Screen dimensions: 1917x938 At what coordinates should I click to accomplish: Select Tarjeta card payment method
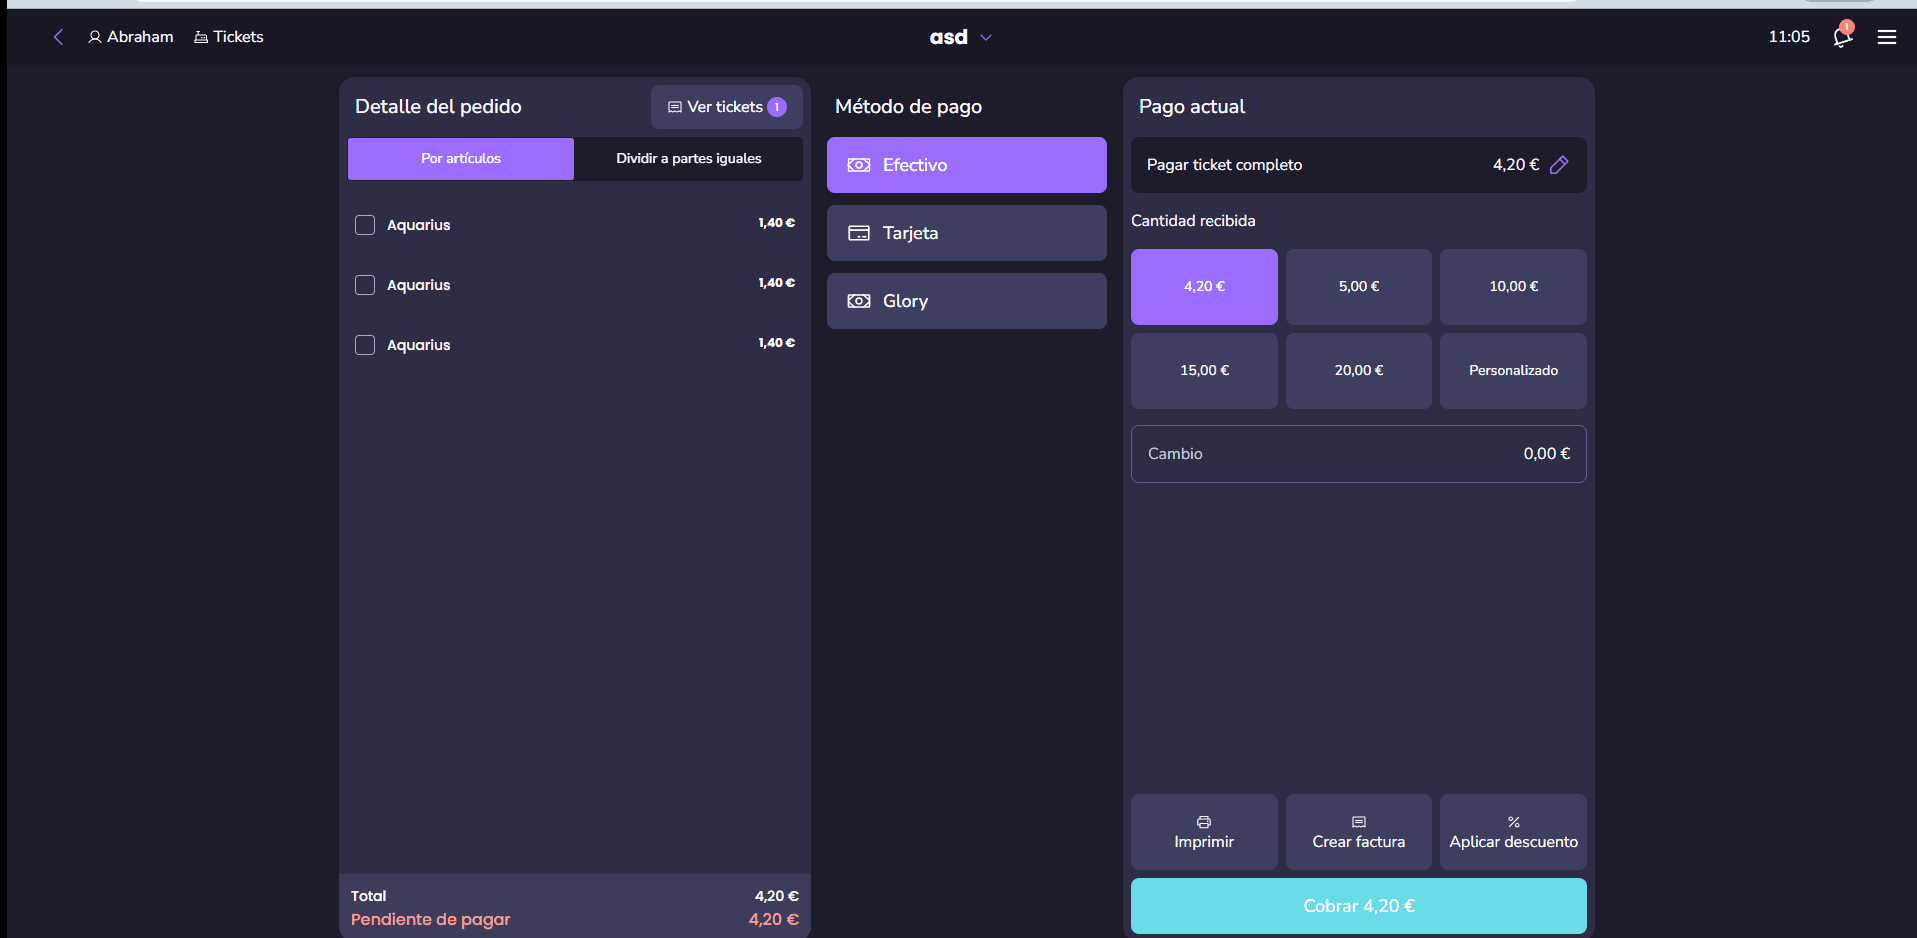click(x=966, y=233)
